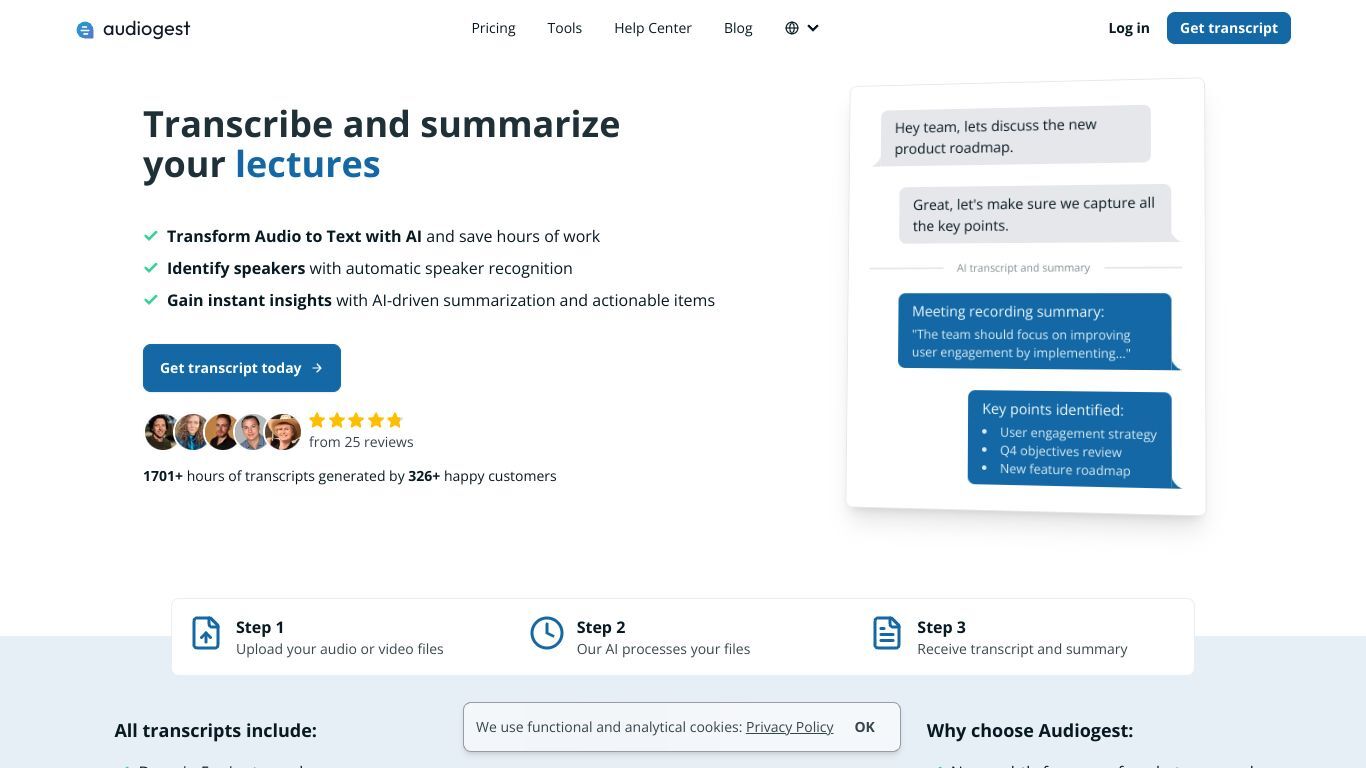Open the Privacy Policy link
The image size is (1366, 768).
click(790, 727)
